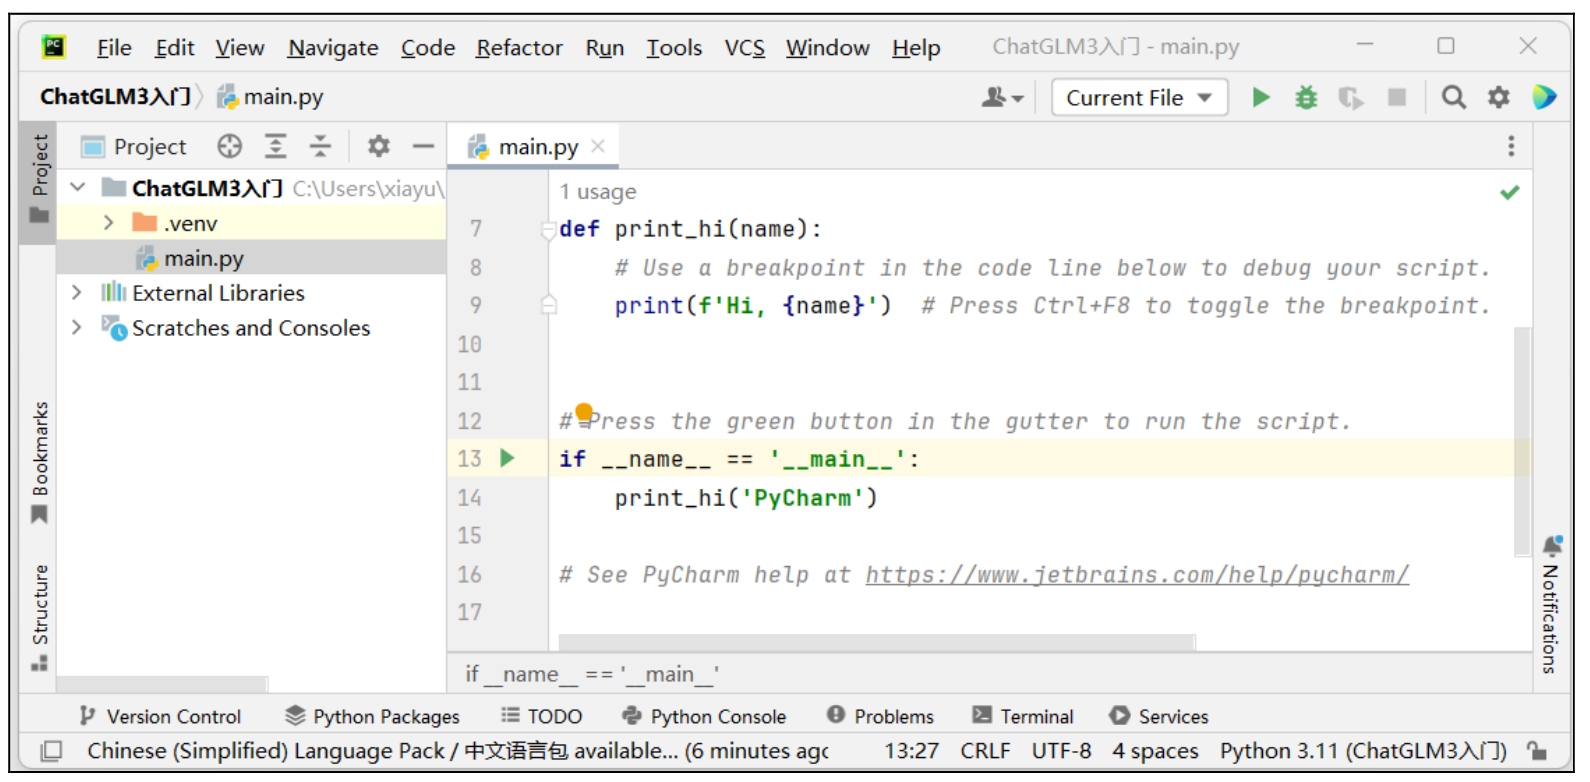Screen dimensions: 1590x782
Task: Open Project panel options gear
Action: 378,146
